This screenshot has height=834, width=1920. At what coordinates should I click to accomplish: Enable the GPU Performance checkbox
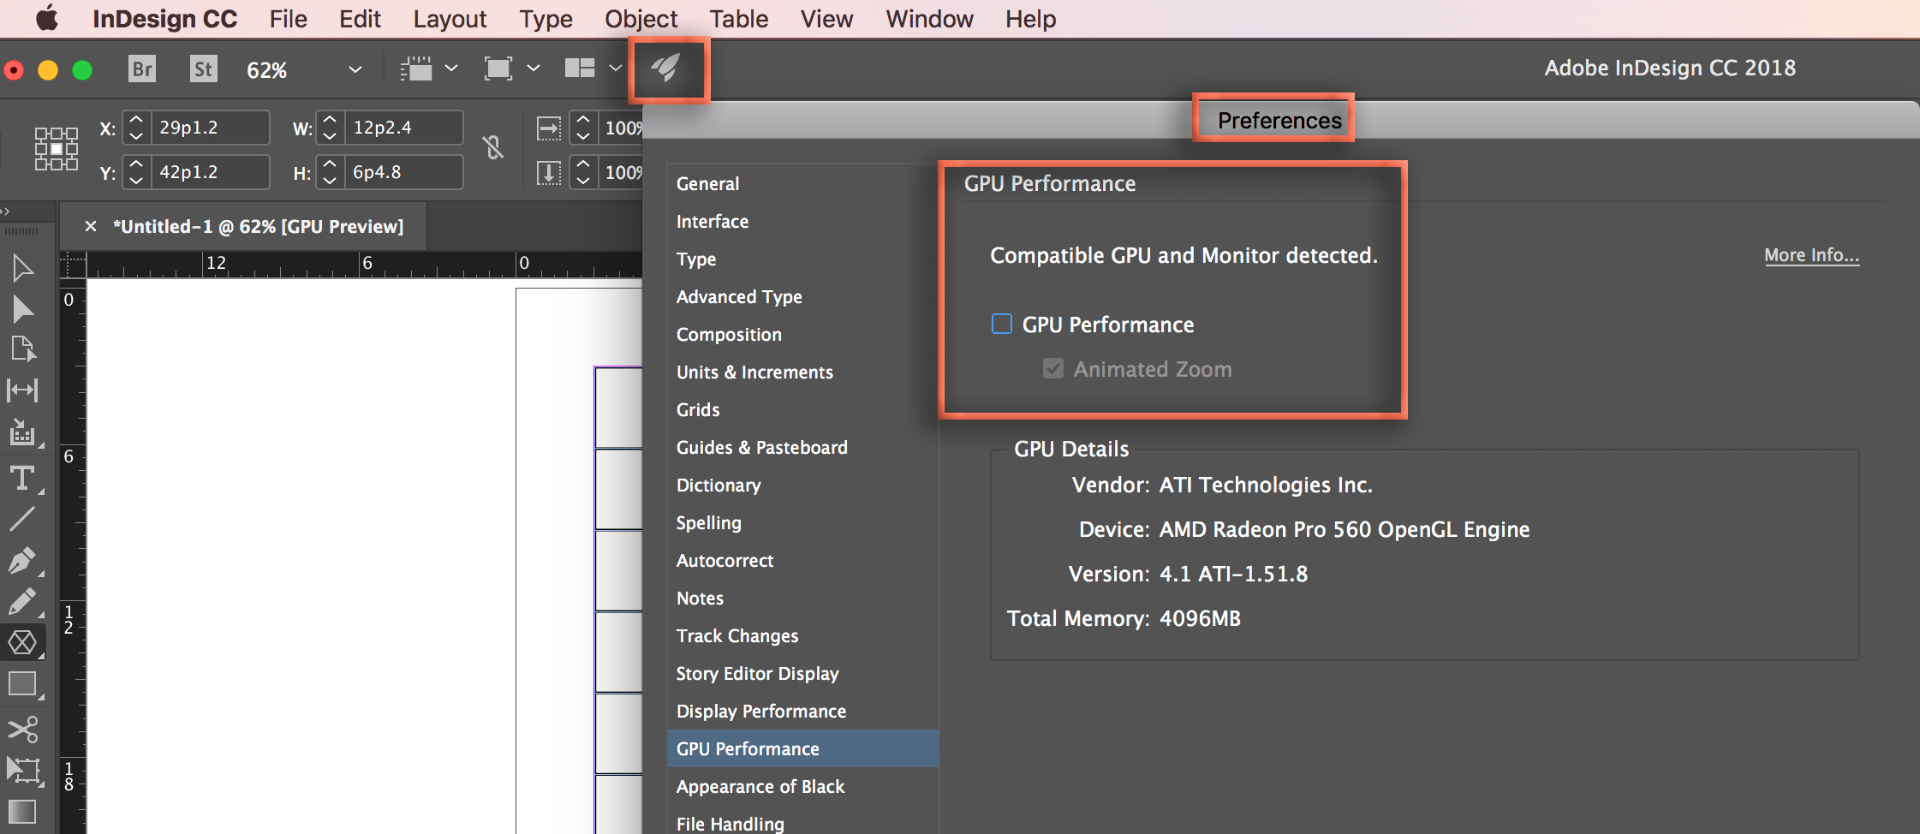click(1001, 324)
